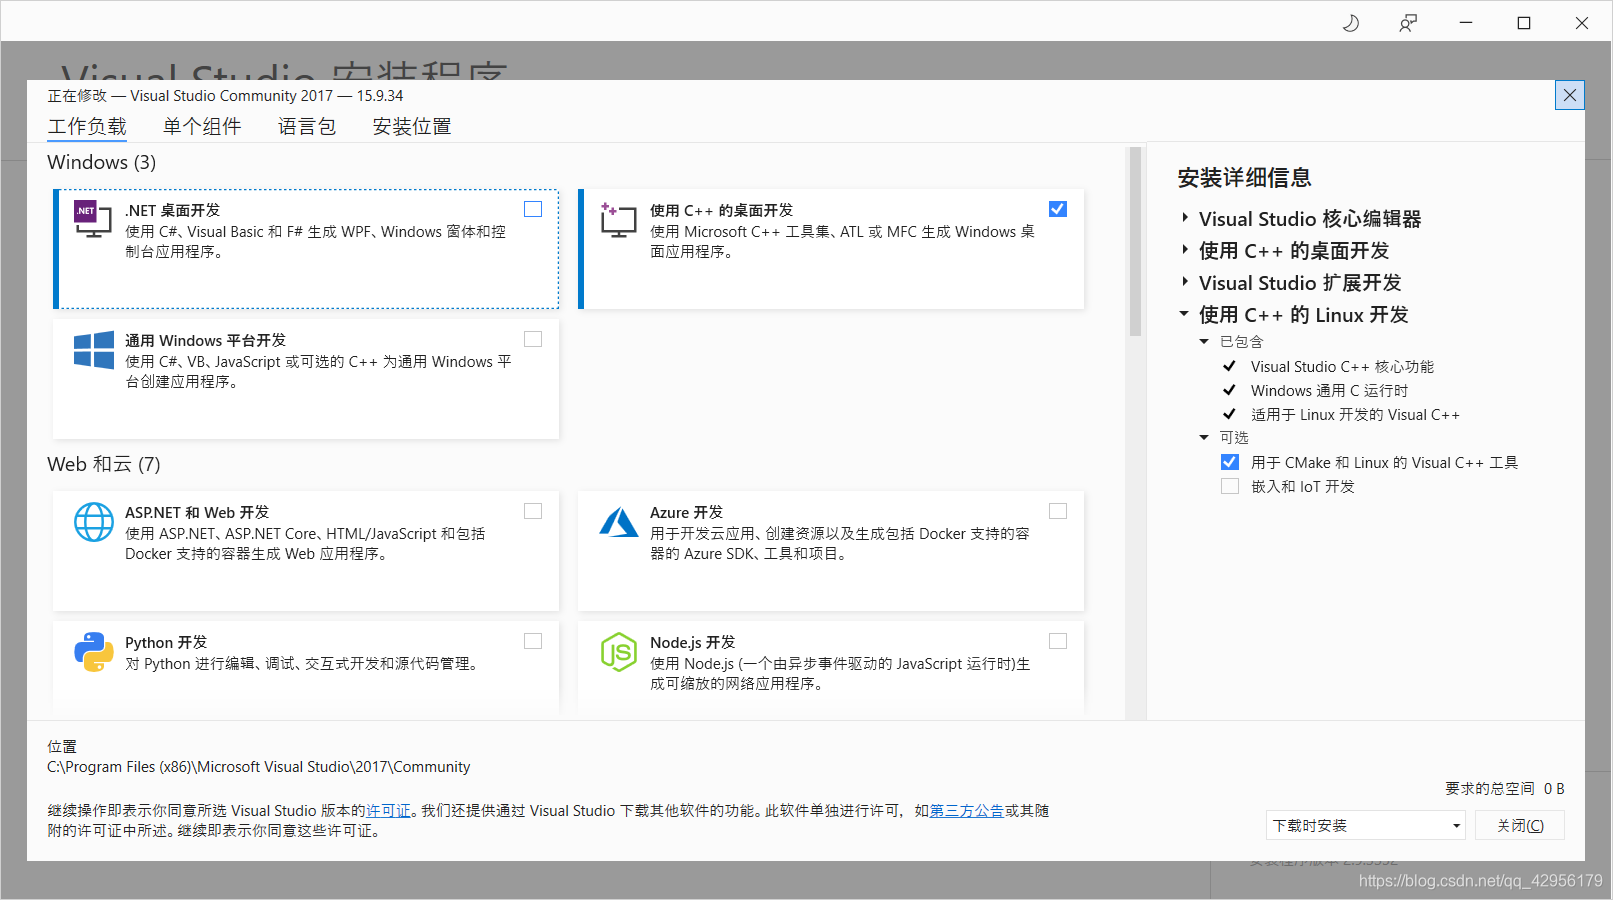Switch to the 工作负载 tab
Viewport: 1613px width, 900px height.
(x=87, y=127)
